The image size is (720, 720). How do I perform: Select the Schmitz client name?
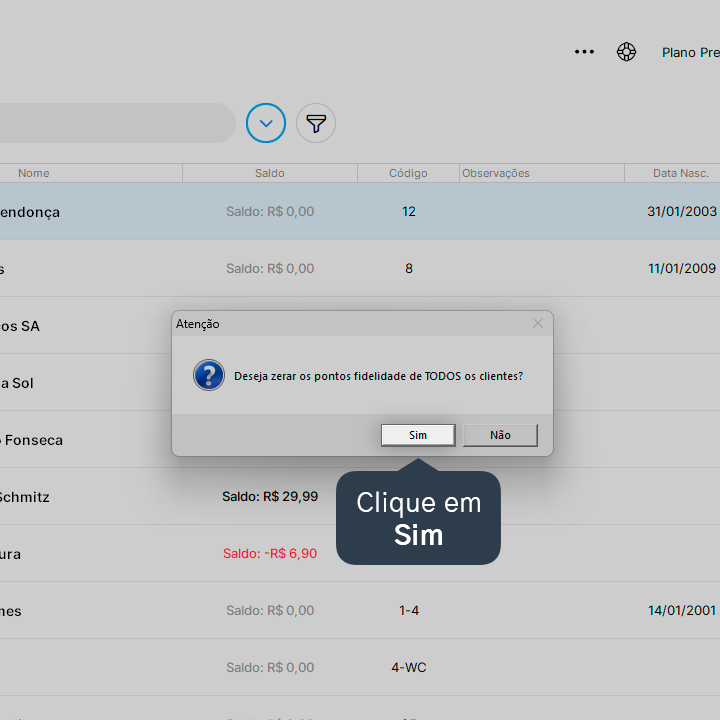pyautogui.click(x=24, y=497)
